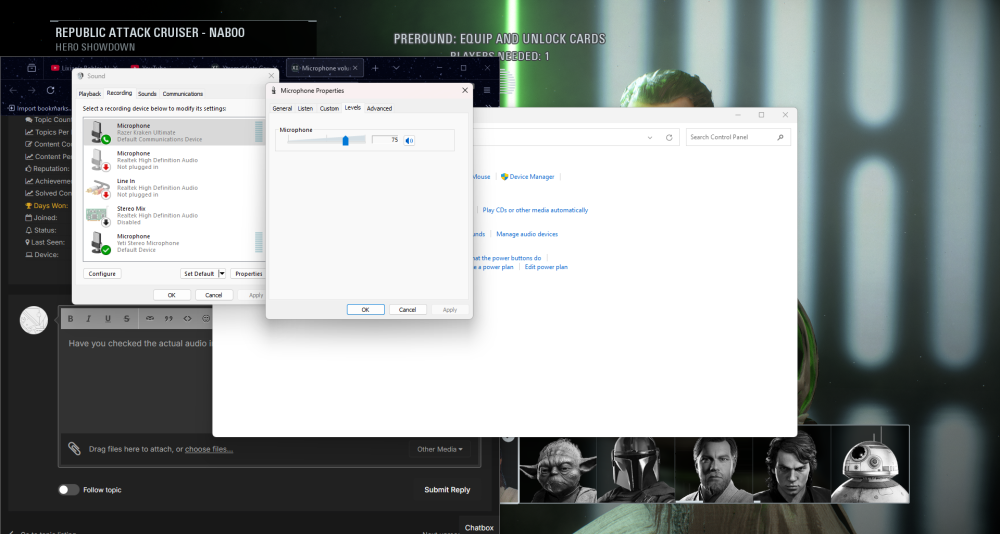Toggle the Follow topic switch

tap(68, 490)
